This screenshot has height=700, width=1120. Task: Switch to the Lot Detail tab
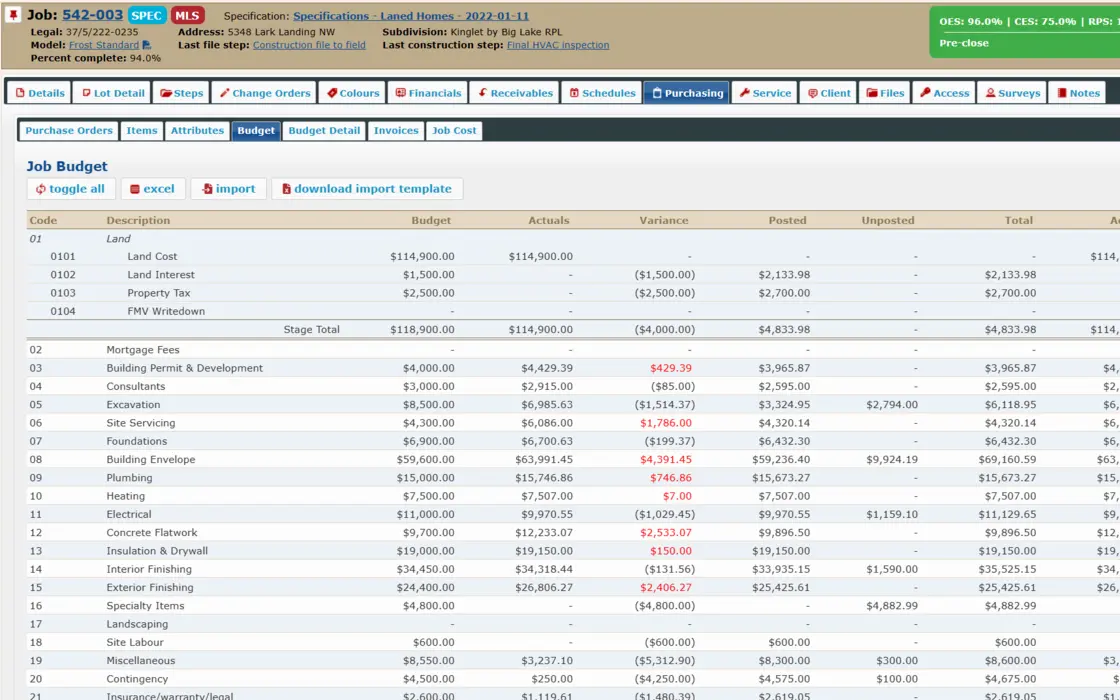click(112, 93)
